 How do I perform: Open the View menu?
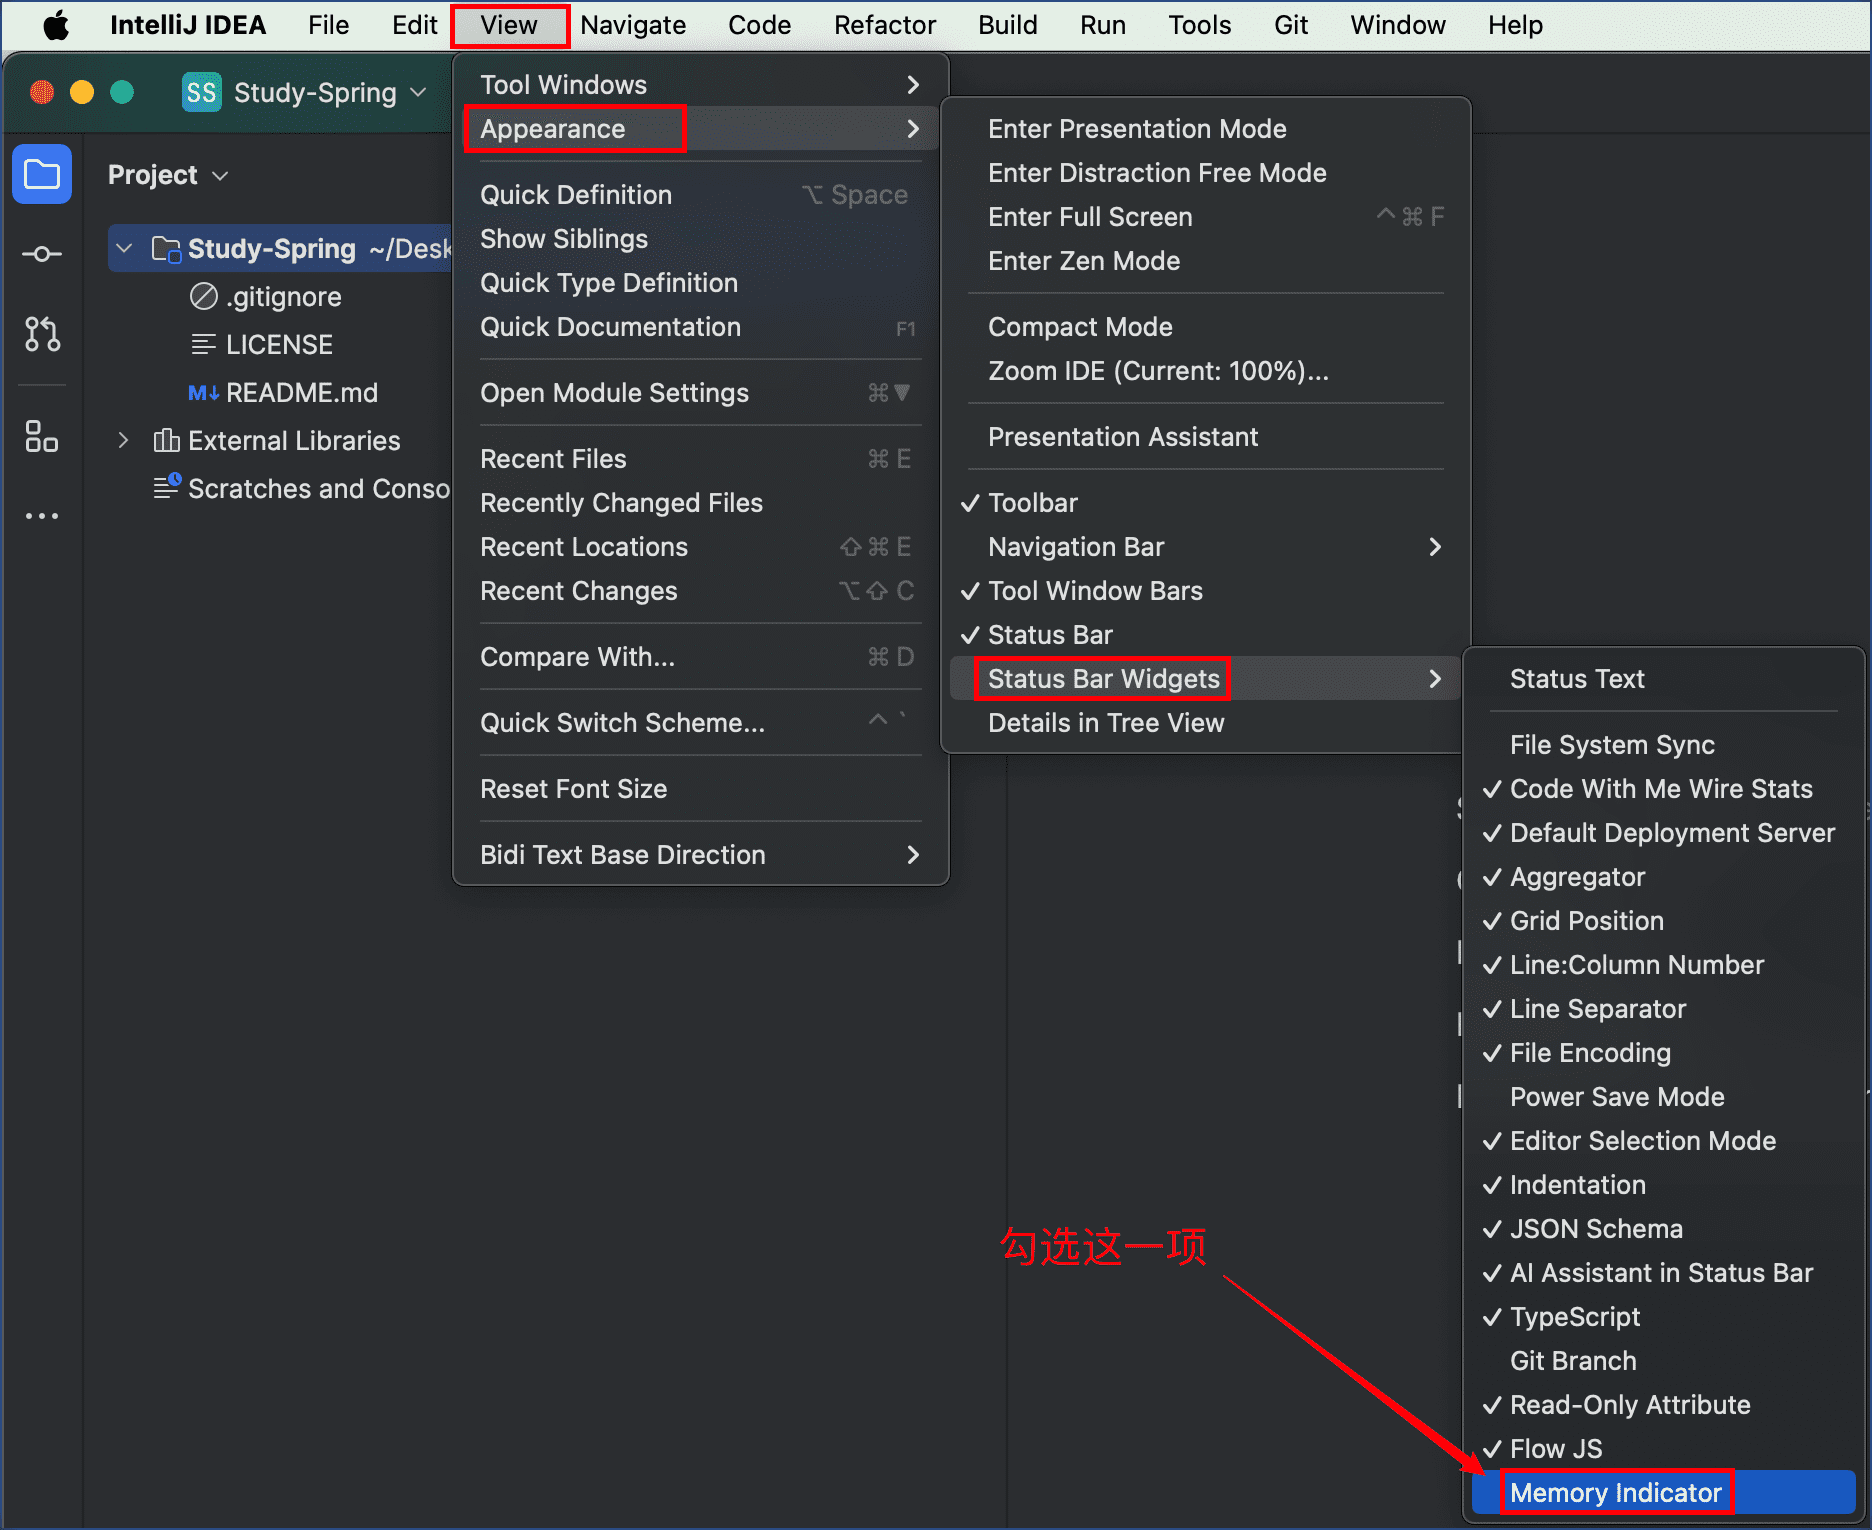pos(509,25)
